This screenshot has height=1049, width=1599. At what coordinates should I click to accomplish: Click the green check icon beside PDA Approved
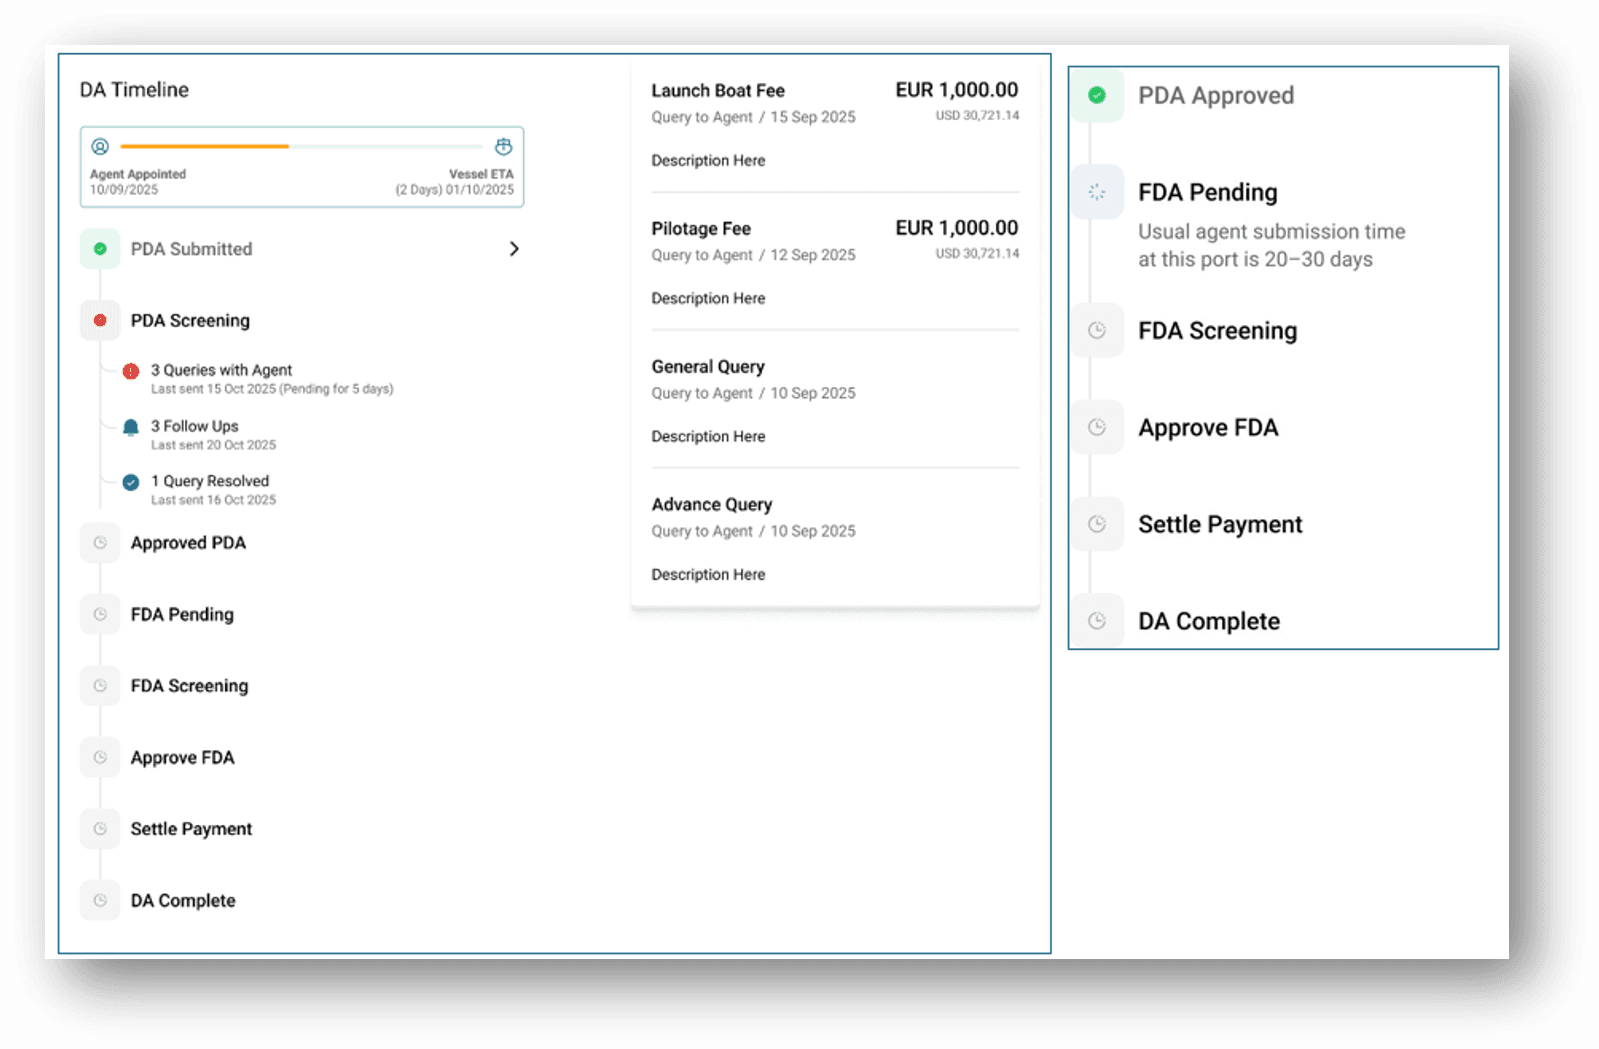(1097, 95)
